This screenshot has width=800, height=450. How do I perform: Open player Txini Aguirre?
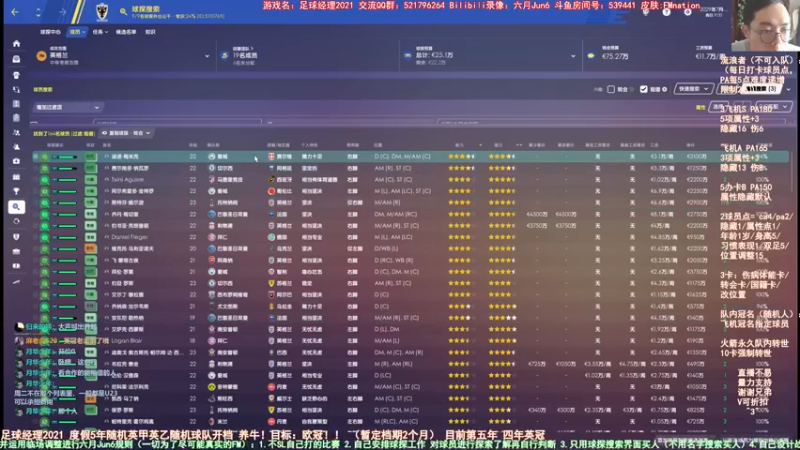tap(128, 180)
